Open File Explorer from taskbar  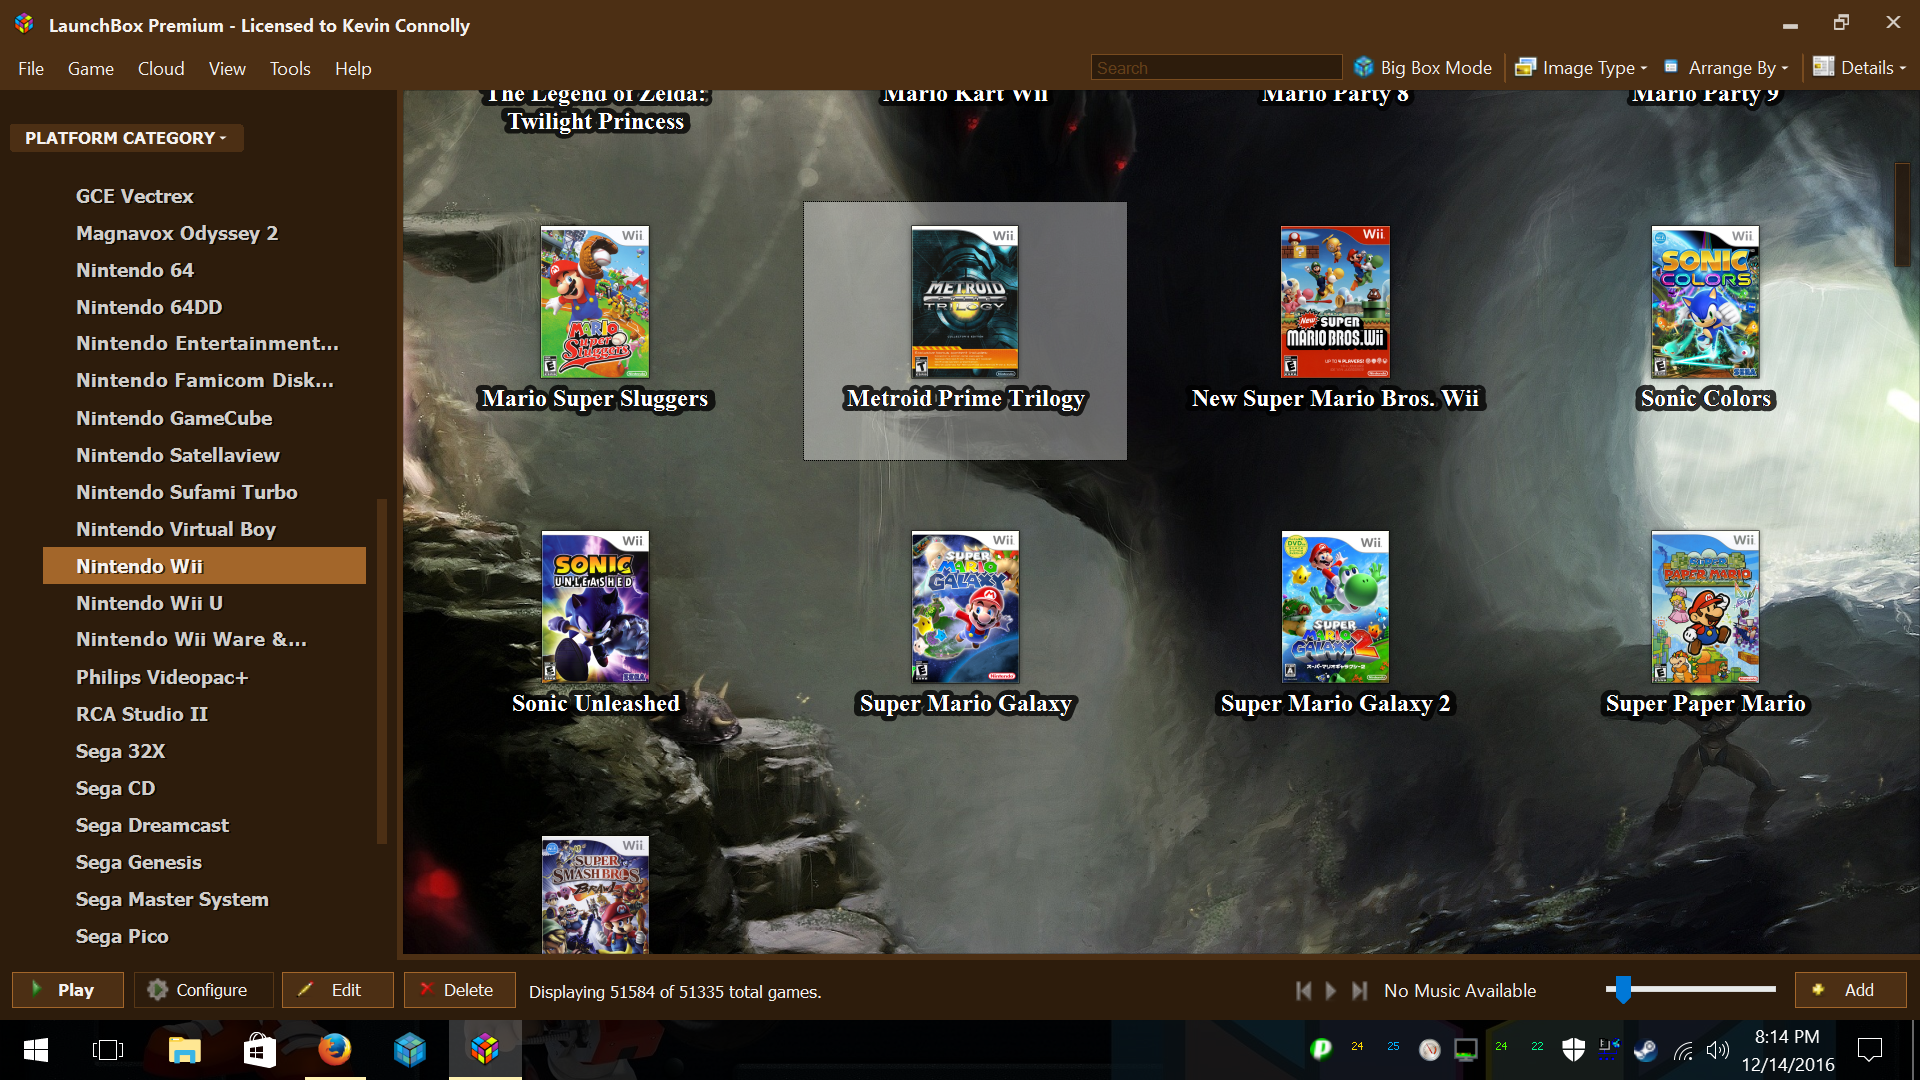[x=184, y=1049]
